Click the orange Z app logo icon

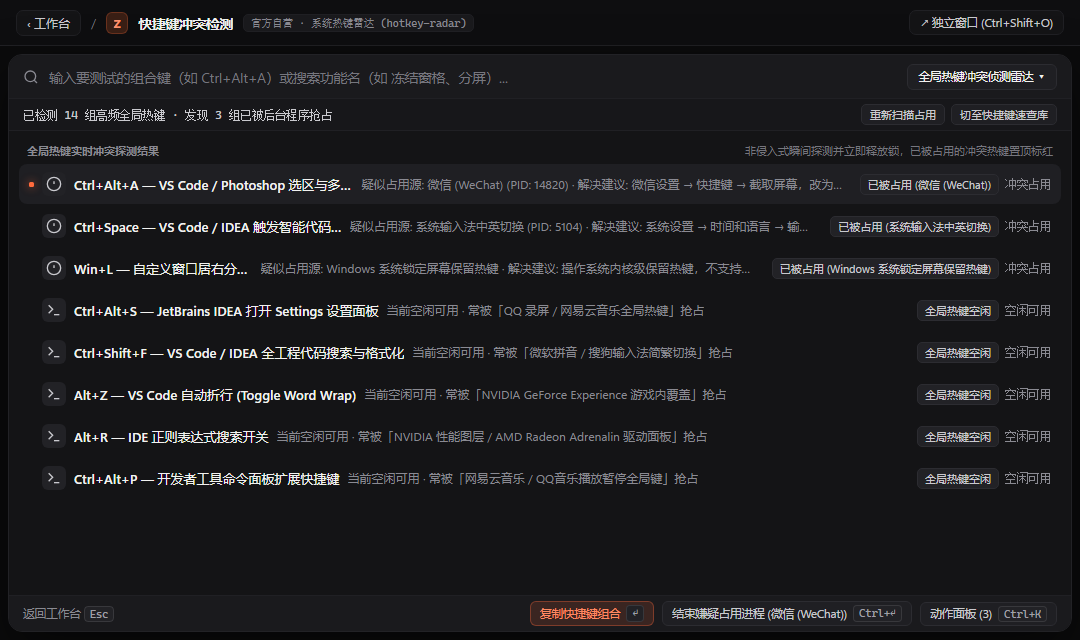pyautogui.click(x=117, y=23)
